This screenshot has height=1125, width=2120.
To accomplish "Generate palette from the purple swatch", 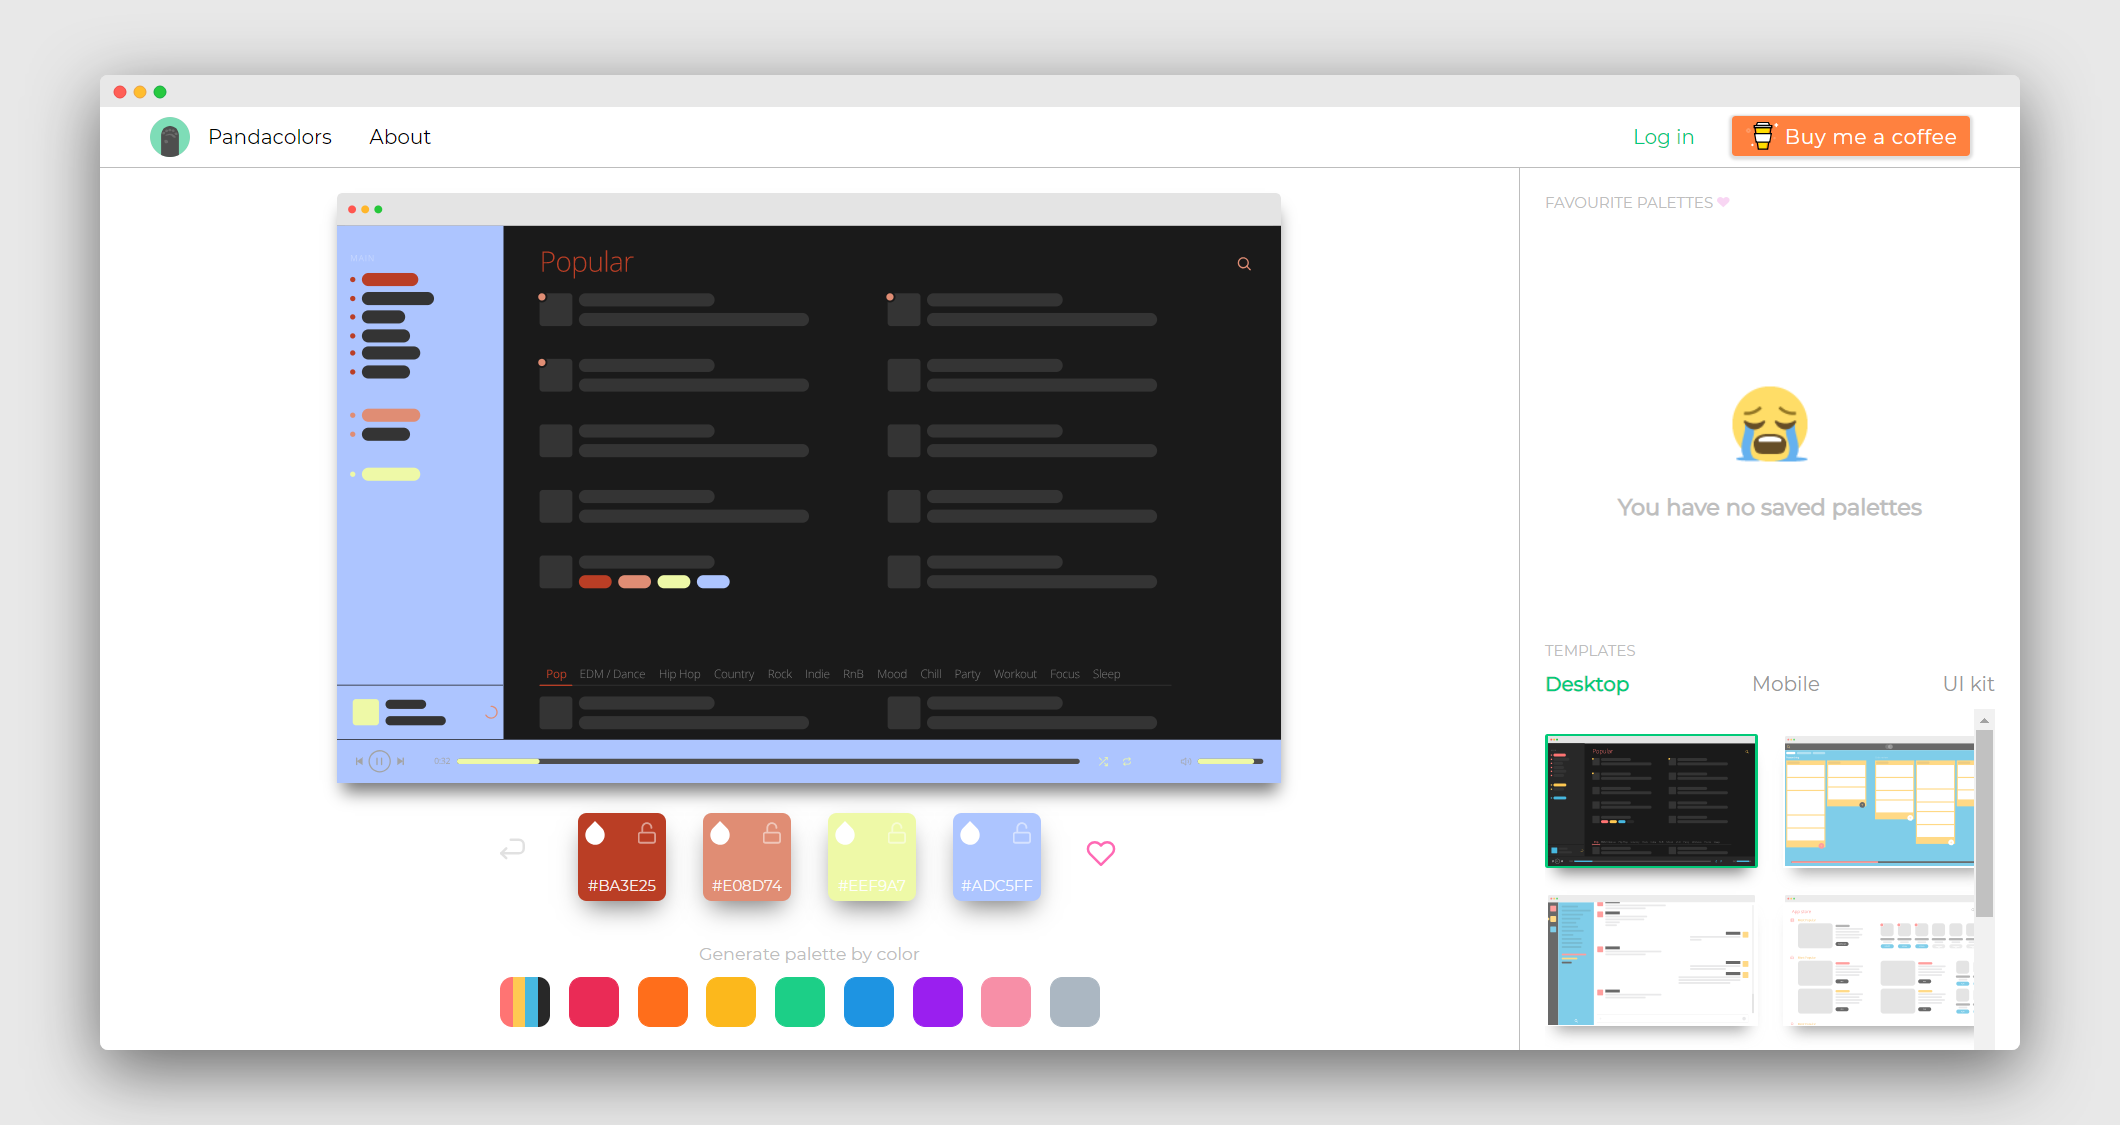I will (937, 1002).
